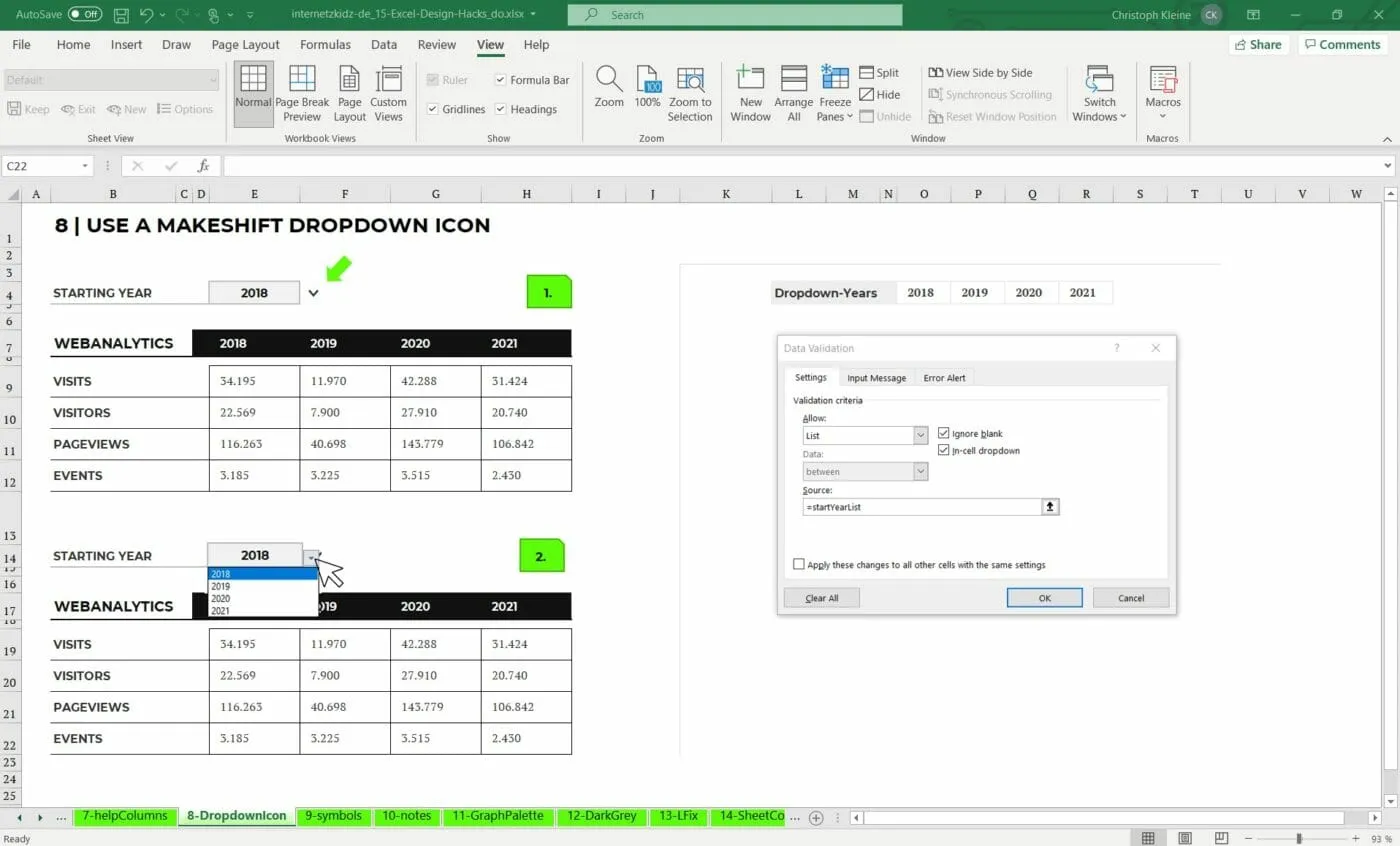Switch to the Formulas ribbon tab
The image size is (1400, 846).
[325, 44]
